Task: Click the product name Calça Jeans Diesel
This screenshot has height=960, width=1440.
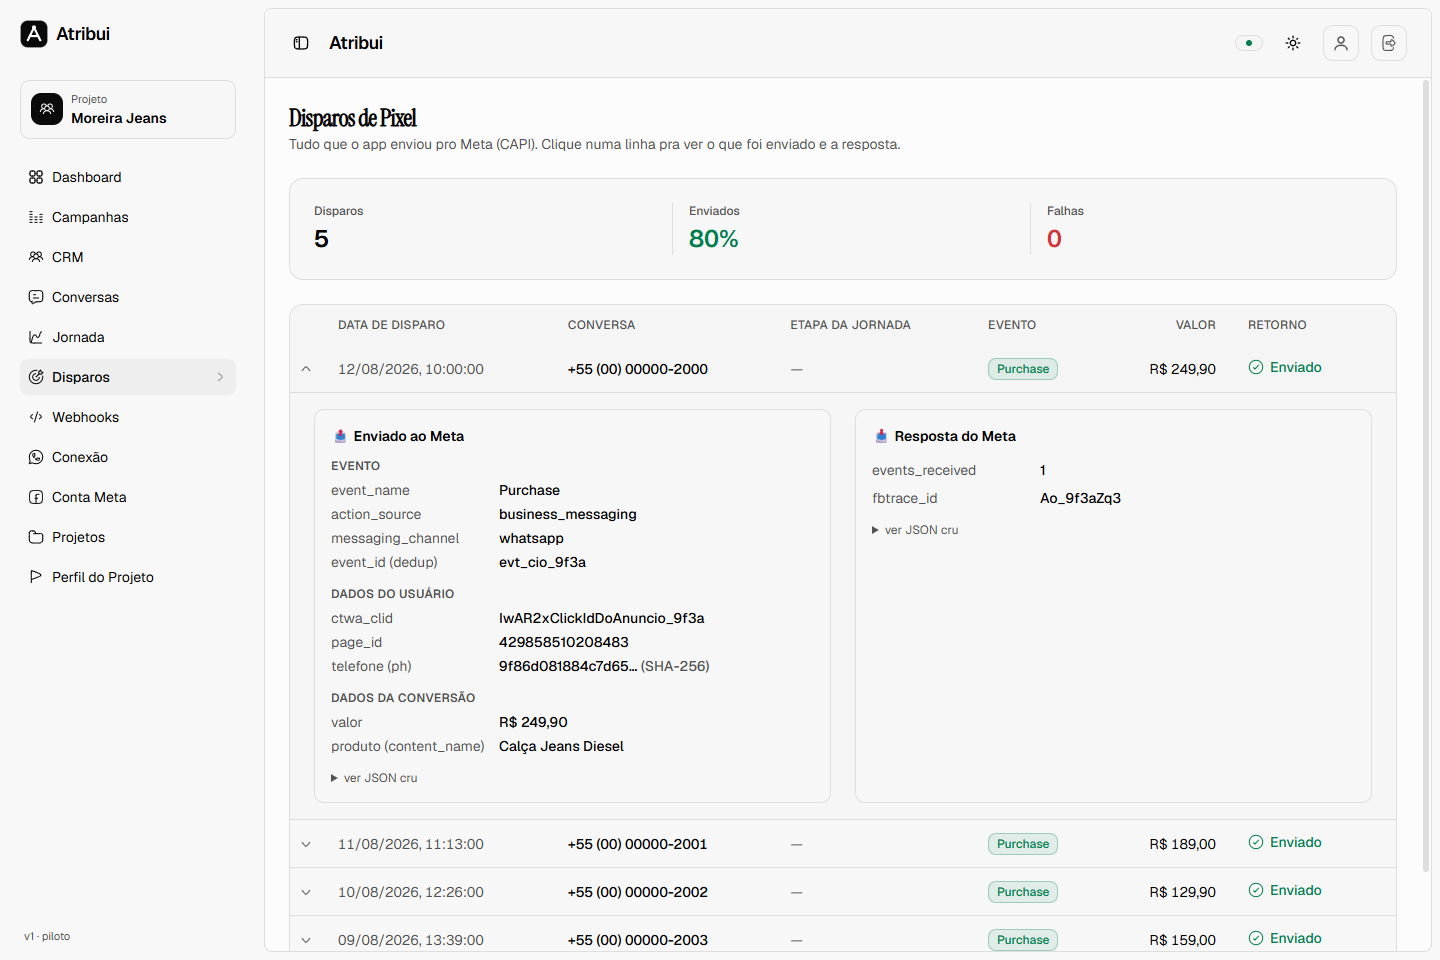Action: pos(561,746)
